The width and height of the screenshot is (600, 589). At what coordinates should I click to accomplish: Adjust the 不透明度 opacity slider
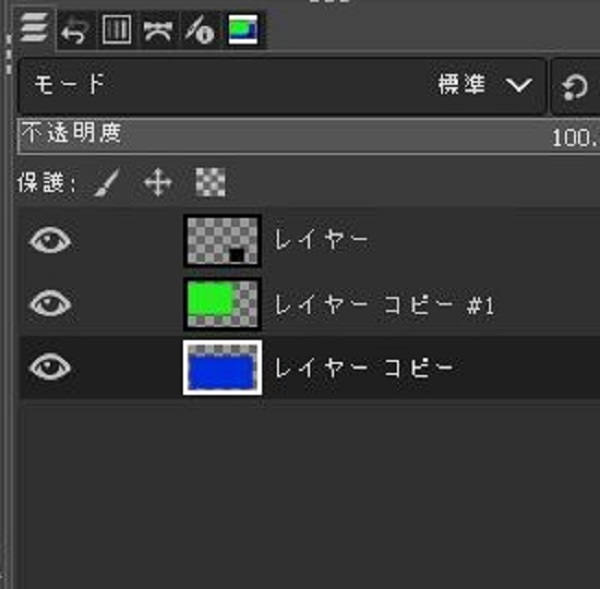[308, 137]
